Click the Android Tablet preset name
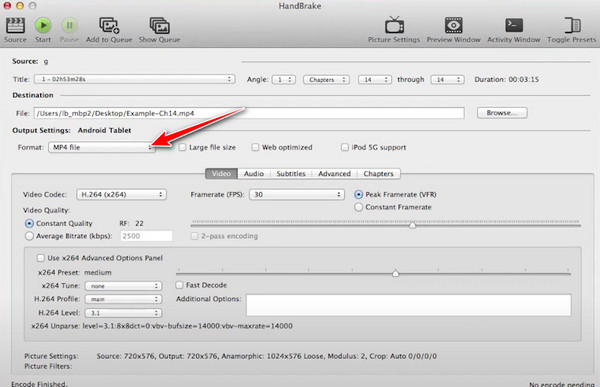 click(104, 131)
